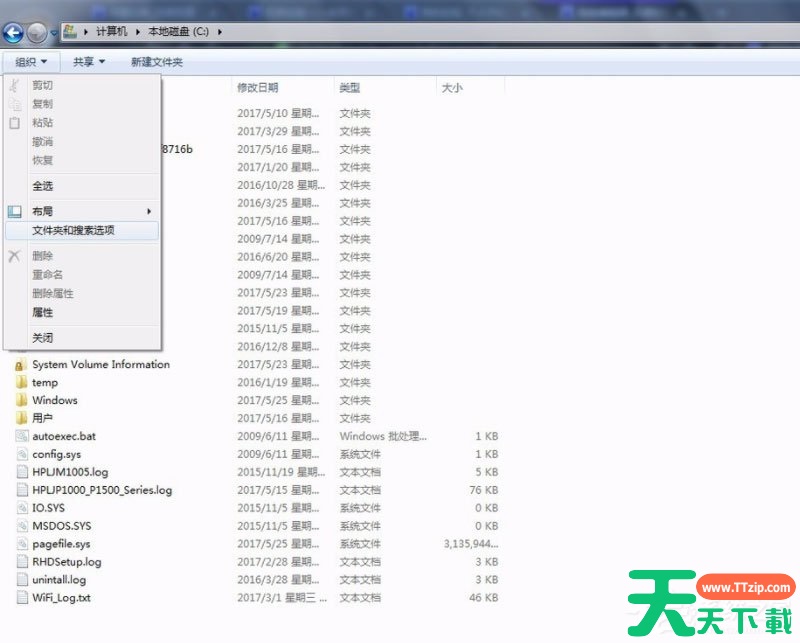Select the System Volume Information locked folder
Image resolution: width=800 pixels, height=643 pixels.
click(22, 364)
